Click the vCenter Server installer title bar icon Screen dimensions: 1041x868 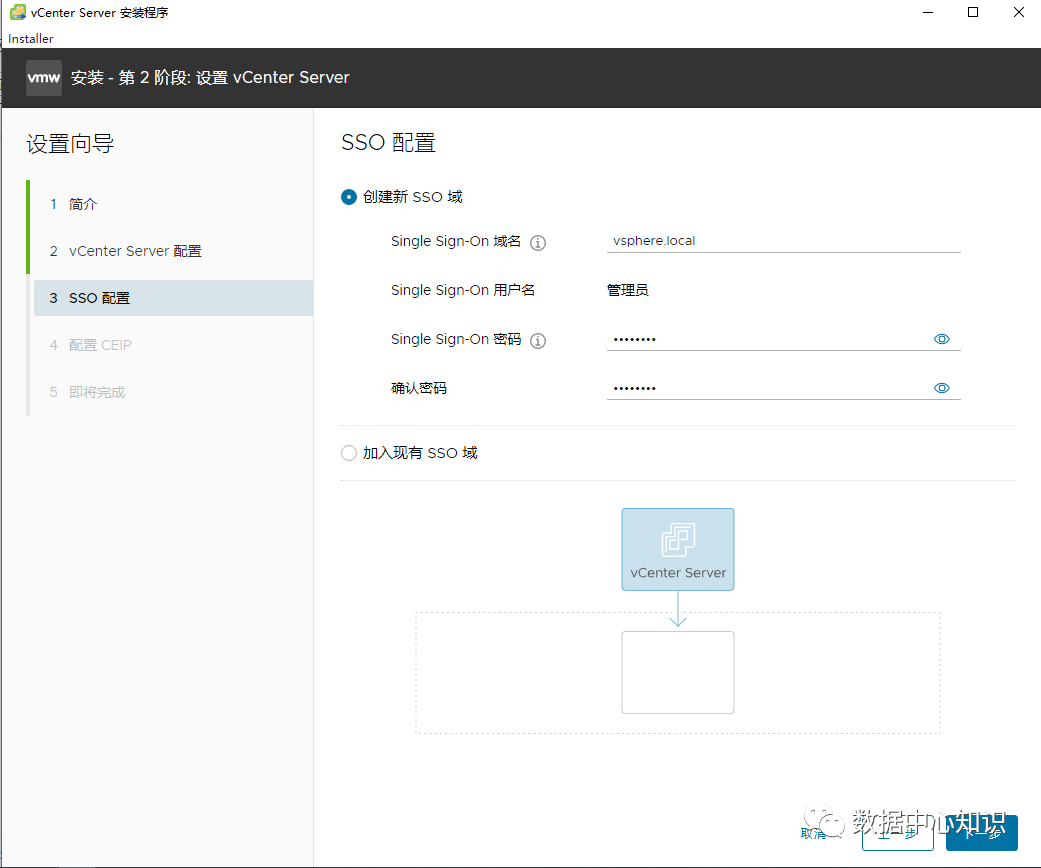click(x=18, y=12)
